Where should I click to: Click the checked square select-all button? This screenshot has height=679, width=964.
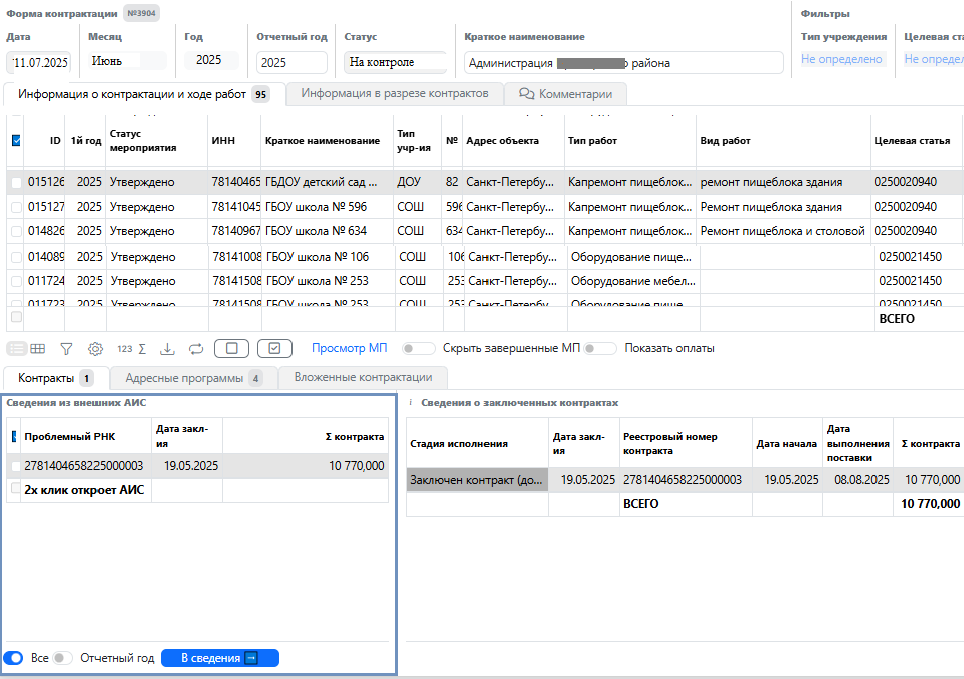(274, 349)
